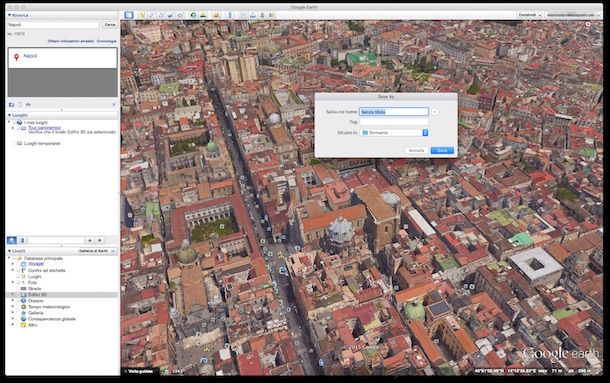The height and width of the screenshot is (383, 610).
Task: Expand the Foto layer tree arrow
Action: click(x=13, y=283)
